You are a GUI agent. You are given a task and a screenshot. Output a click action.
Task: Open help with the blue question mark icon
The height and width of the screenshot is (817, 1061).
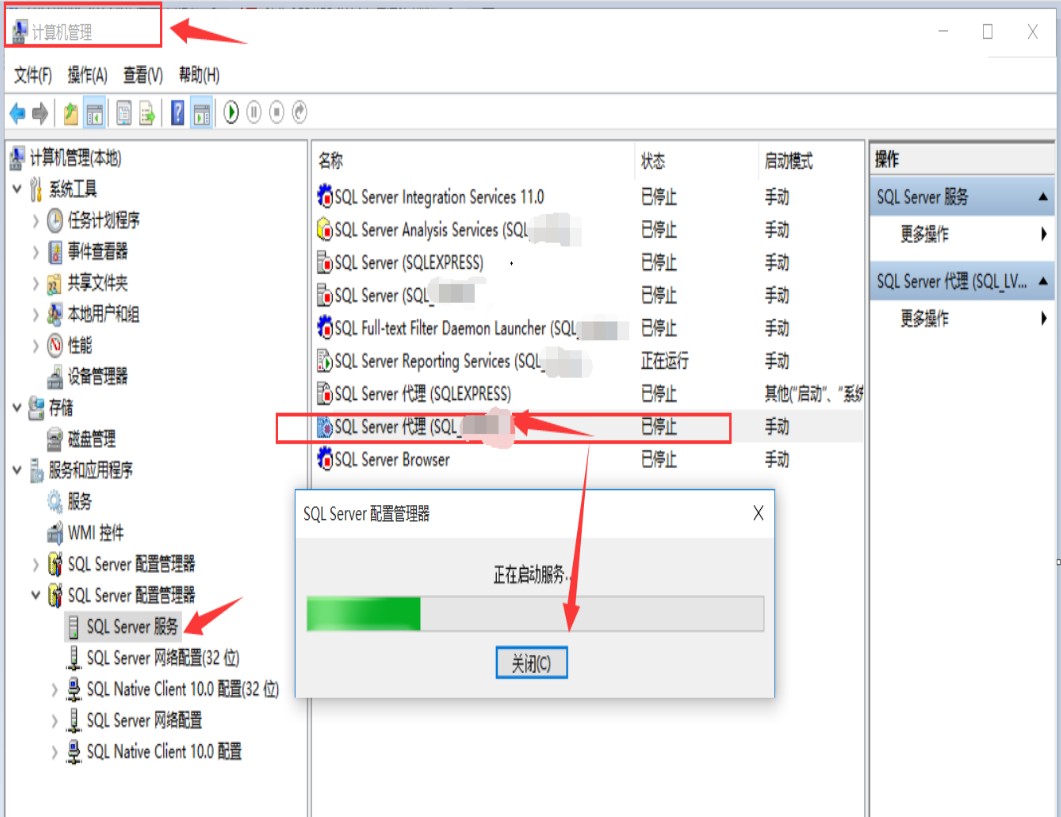pos(177,113)
